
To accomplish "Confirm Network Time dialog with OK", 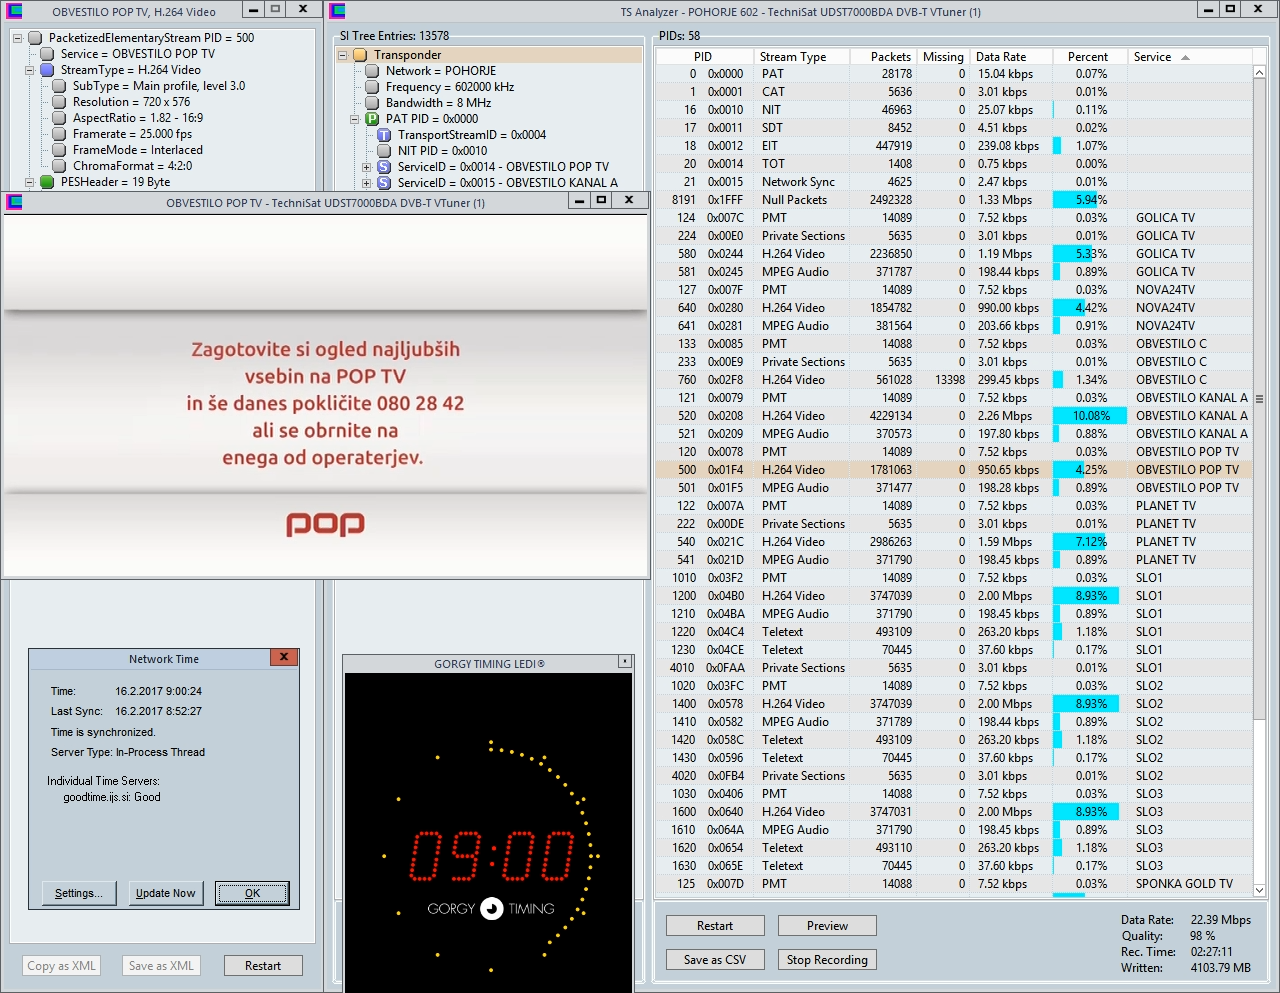I will (x=252, y=893).
